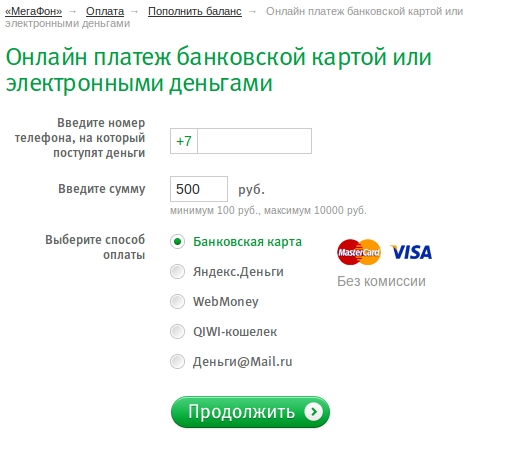Click the +7 country code prefix
Image resolution: width=505 pixels, height=456 pixels.
point(184,141)
